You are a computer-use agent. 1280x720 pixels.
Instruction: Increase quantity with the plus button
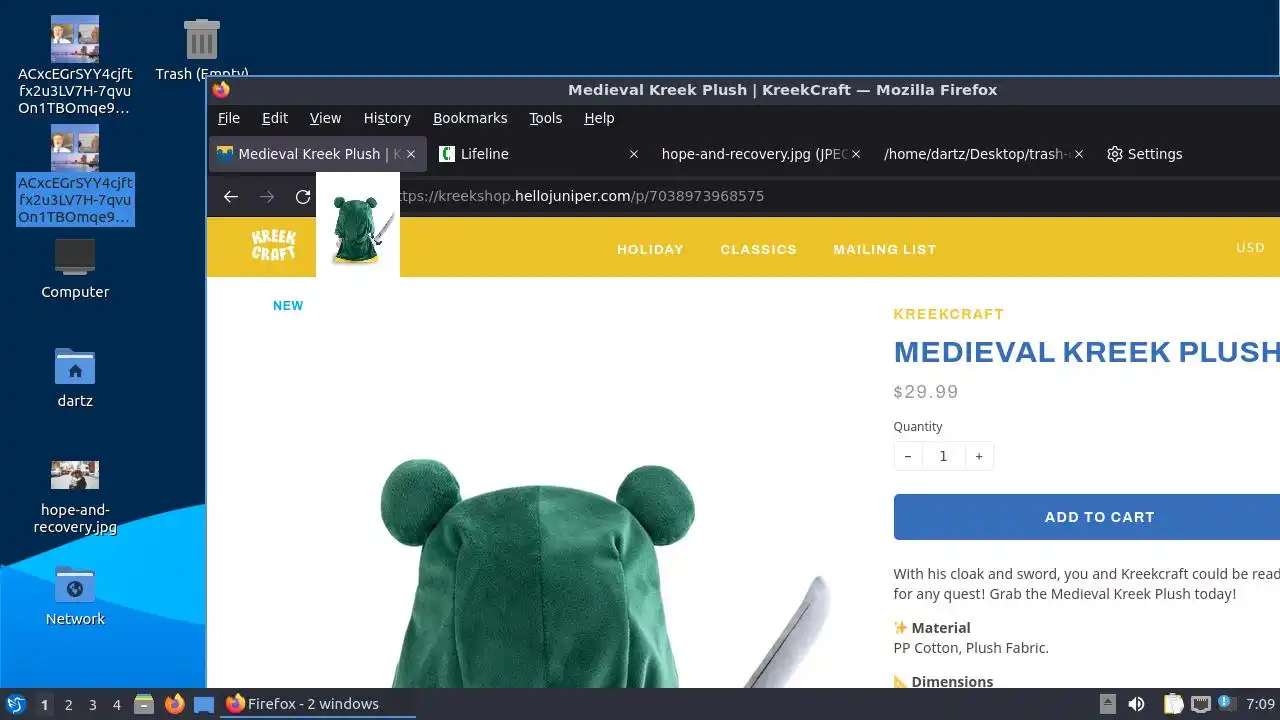(x=979, y=456)
